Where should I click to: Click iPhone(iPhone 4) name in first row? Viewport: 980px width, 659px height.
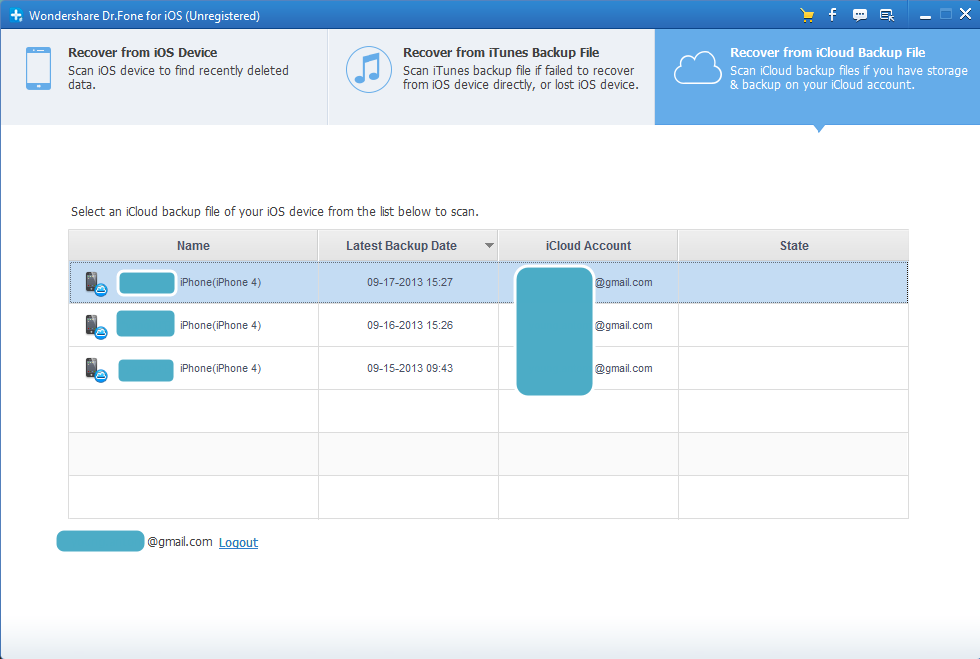click(221, 282)
